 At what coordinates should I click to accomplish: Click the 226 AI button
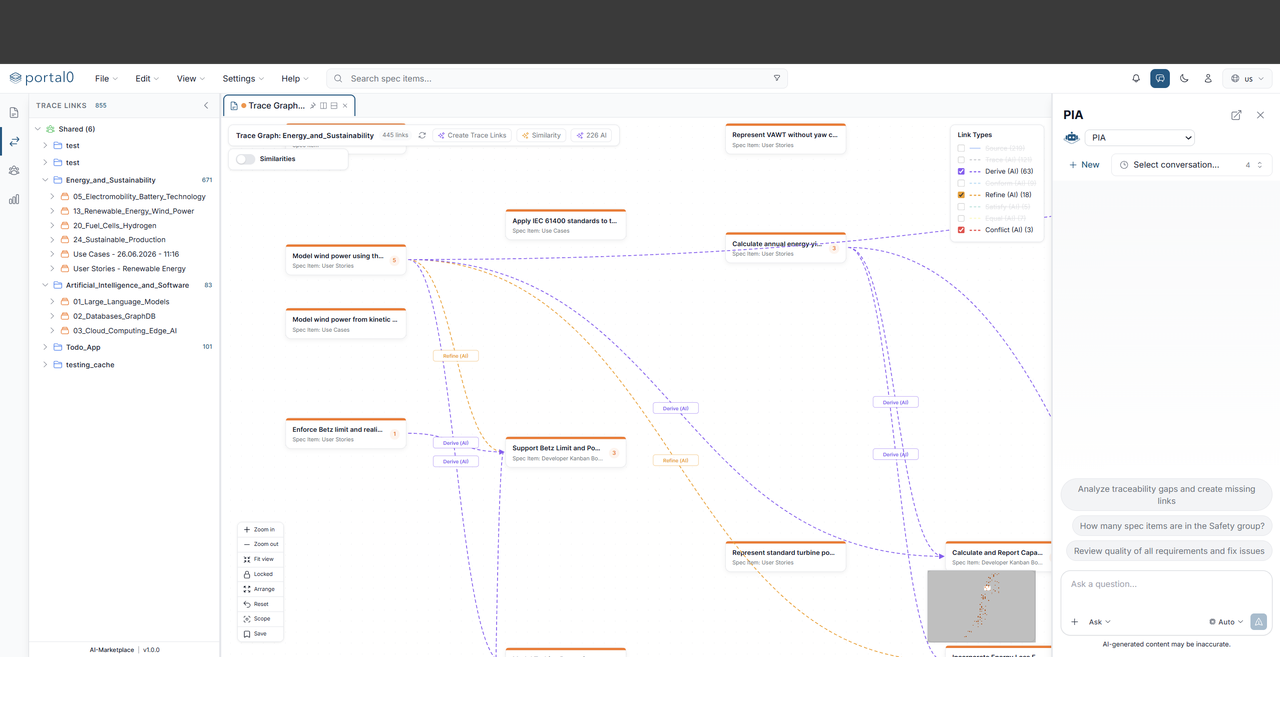point(592,135)
